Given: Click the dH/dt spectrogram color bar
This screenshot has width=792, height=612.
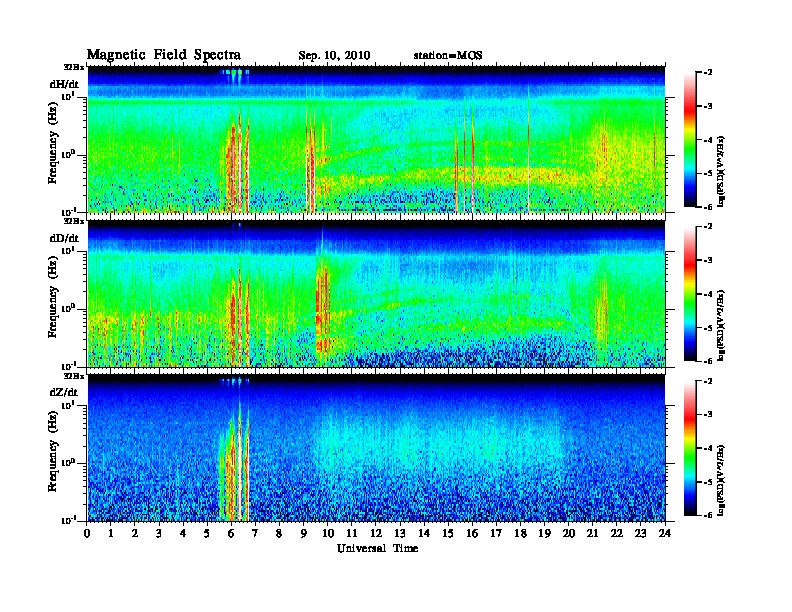Looking at the screenshot, I should [x=690, y=139].
